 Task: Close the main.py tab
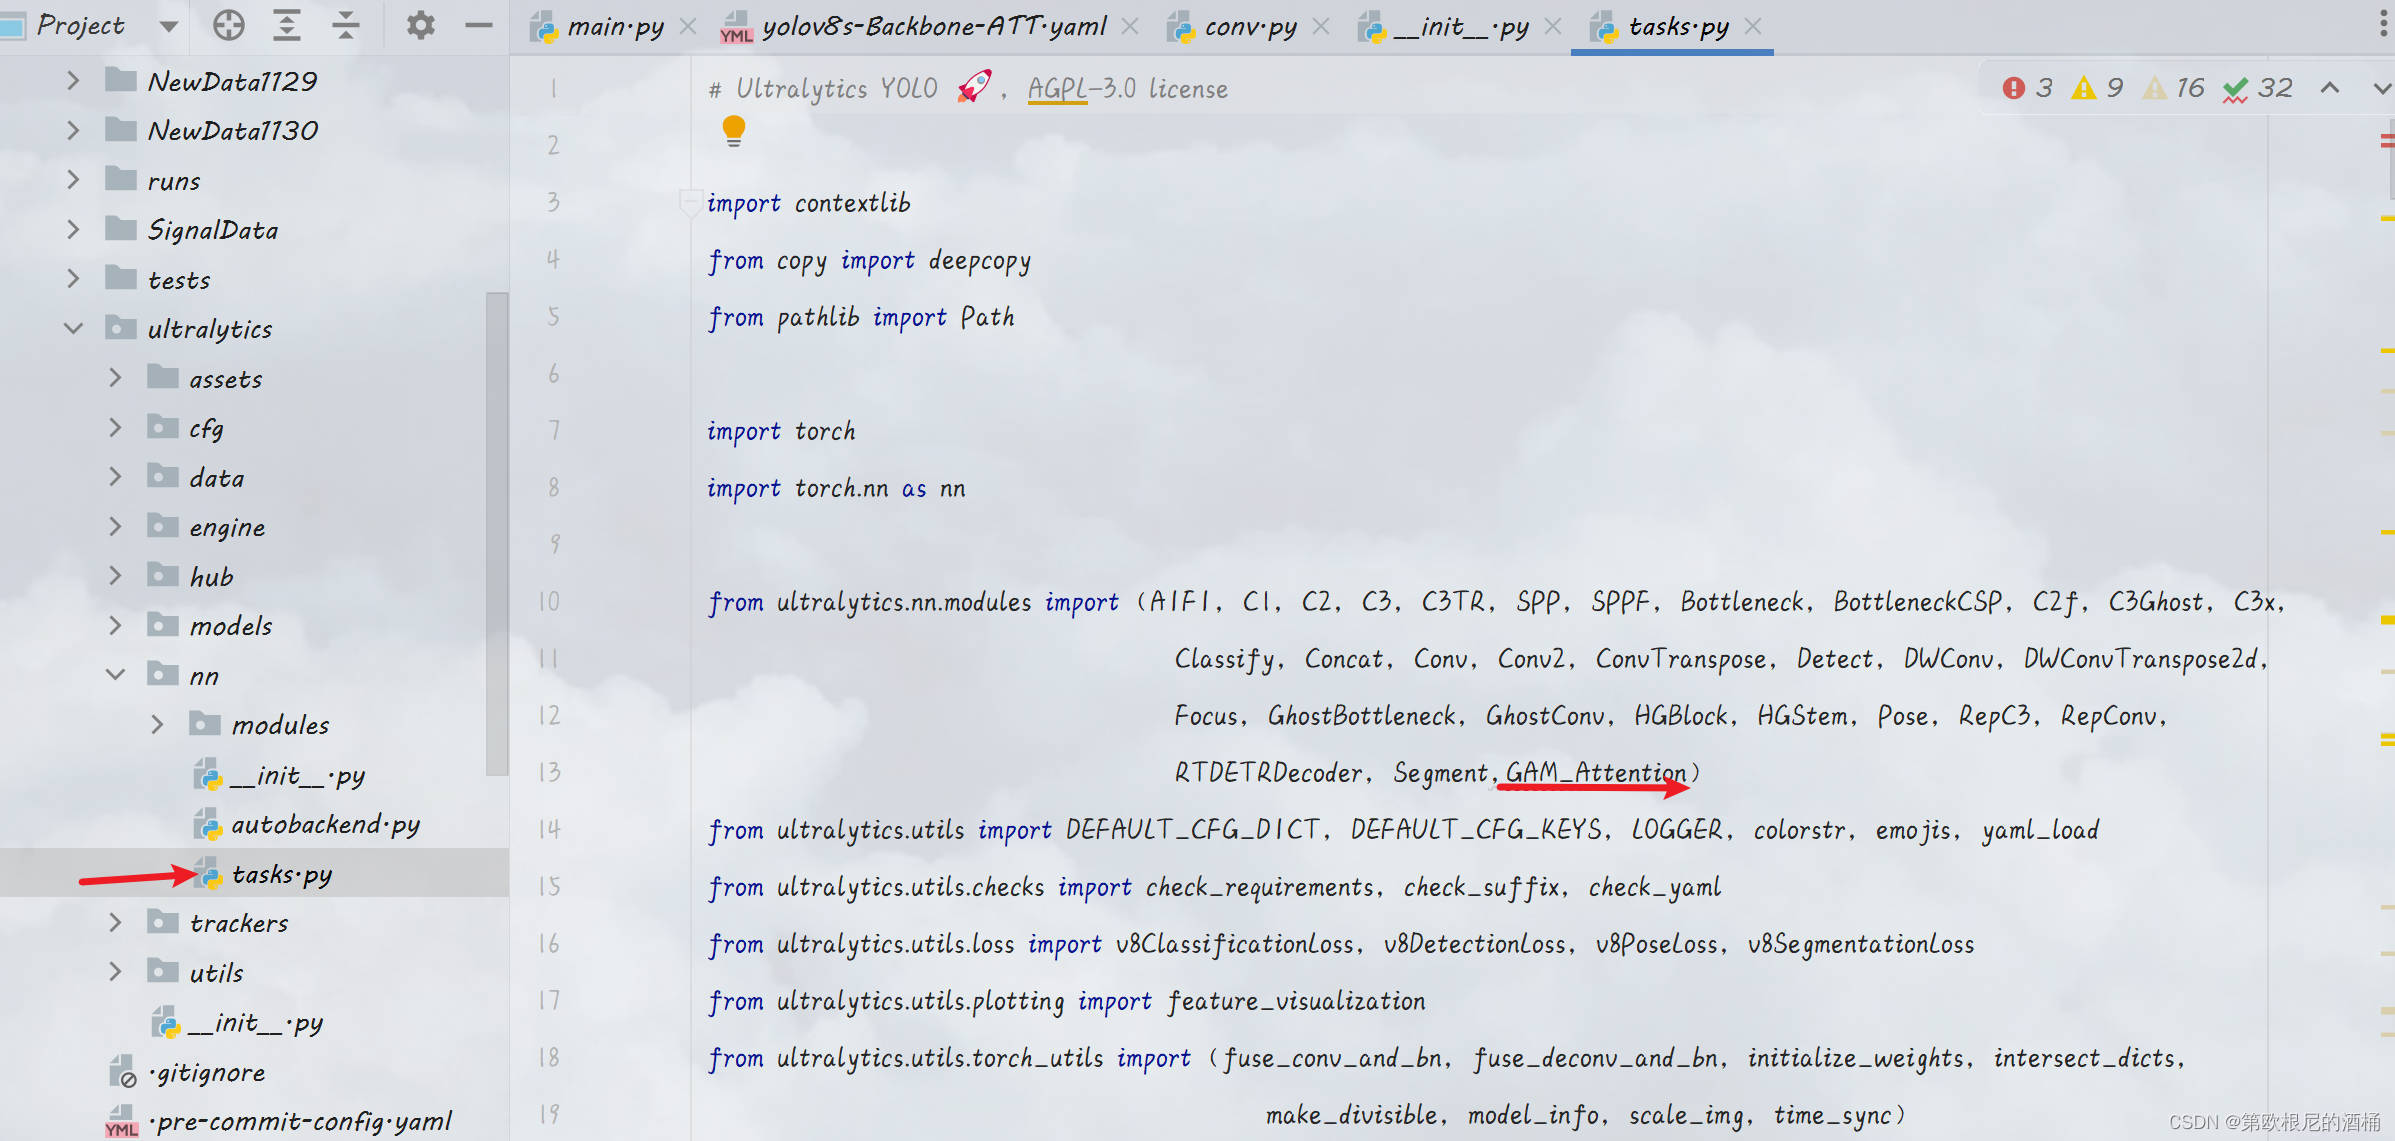[x=688, y=27]
